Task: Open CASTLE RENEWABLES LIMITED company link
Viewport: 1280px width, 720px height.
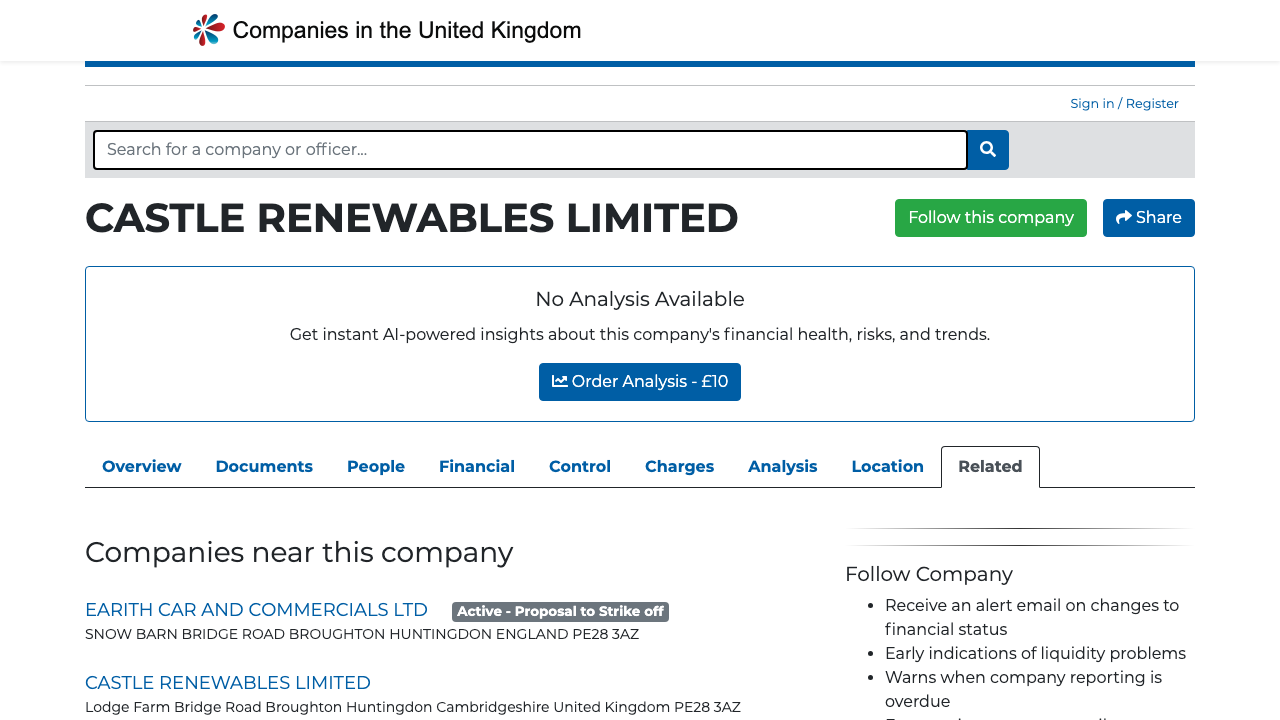Action: click(228, 682)
